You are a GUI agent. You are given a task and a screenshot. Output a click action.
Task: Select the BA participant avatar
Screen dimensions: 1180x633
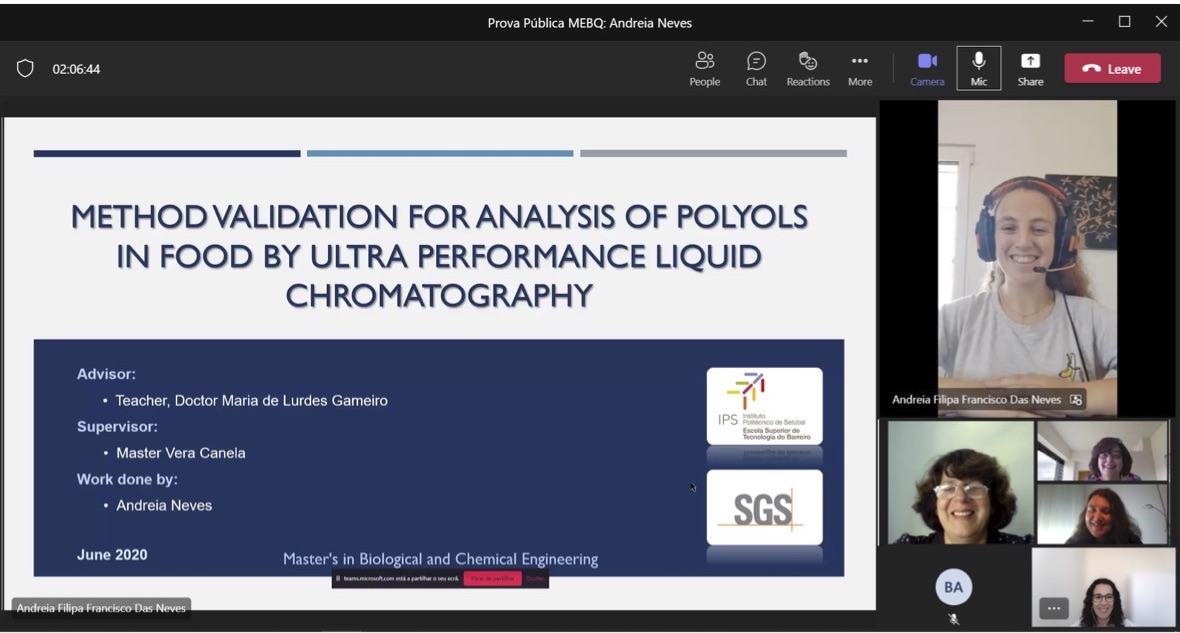click(953, 587)
